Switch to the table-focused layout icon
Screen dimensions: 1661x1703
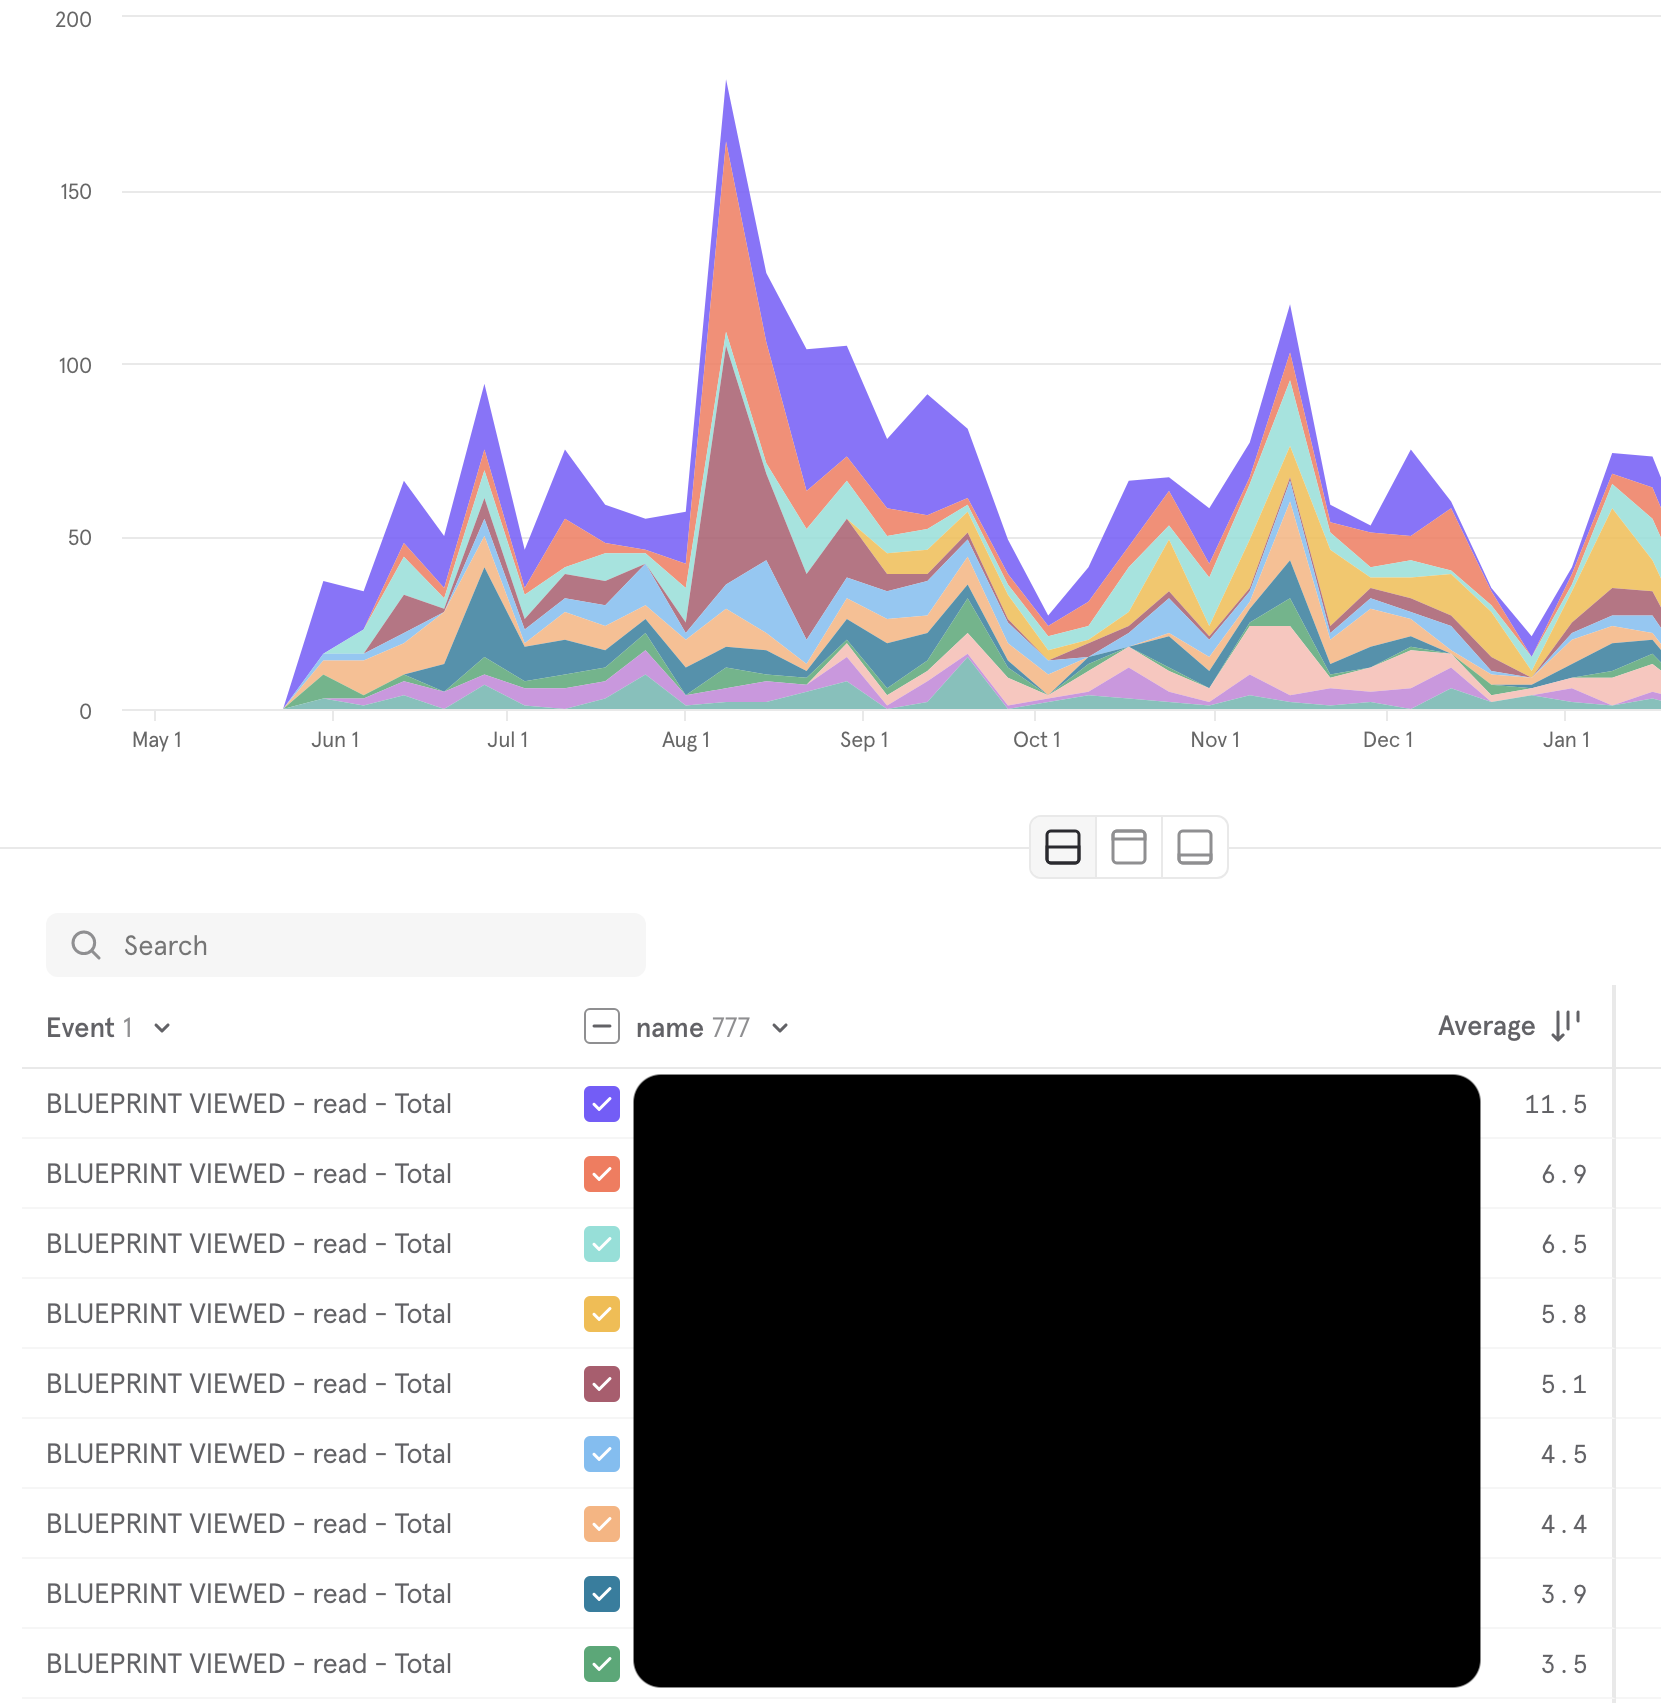pyautogui.click(x=1195, y=846)
